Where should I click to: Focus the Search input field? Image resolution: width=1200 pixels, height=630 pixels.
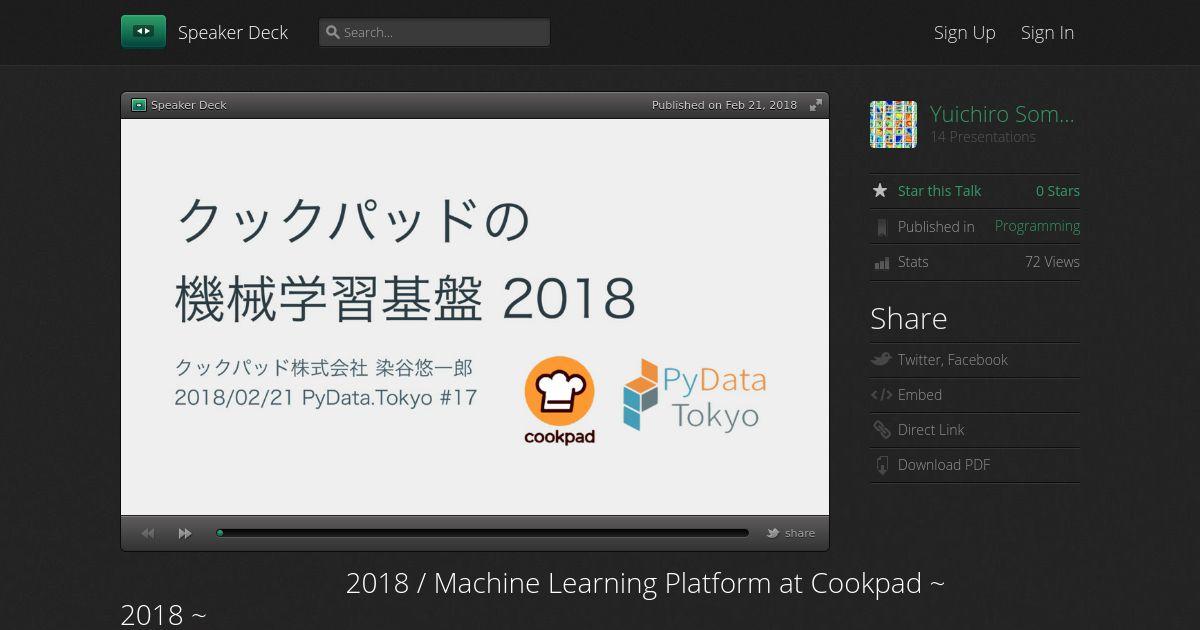(x=434, y=32)
